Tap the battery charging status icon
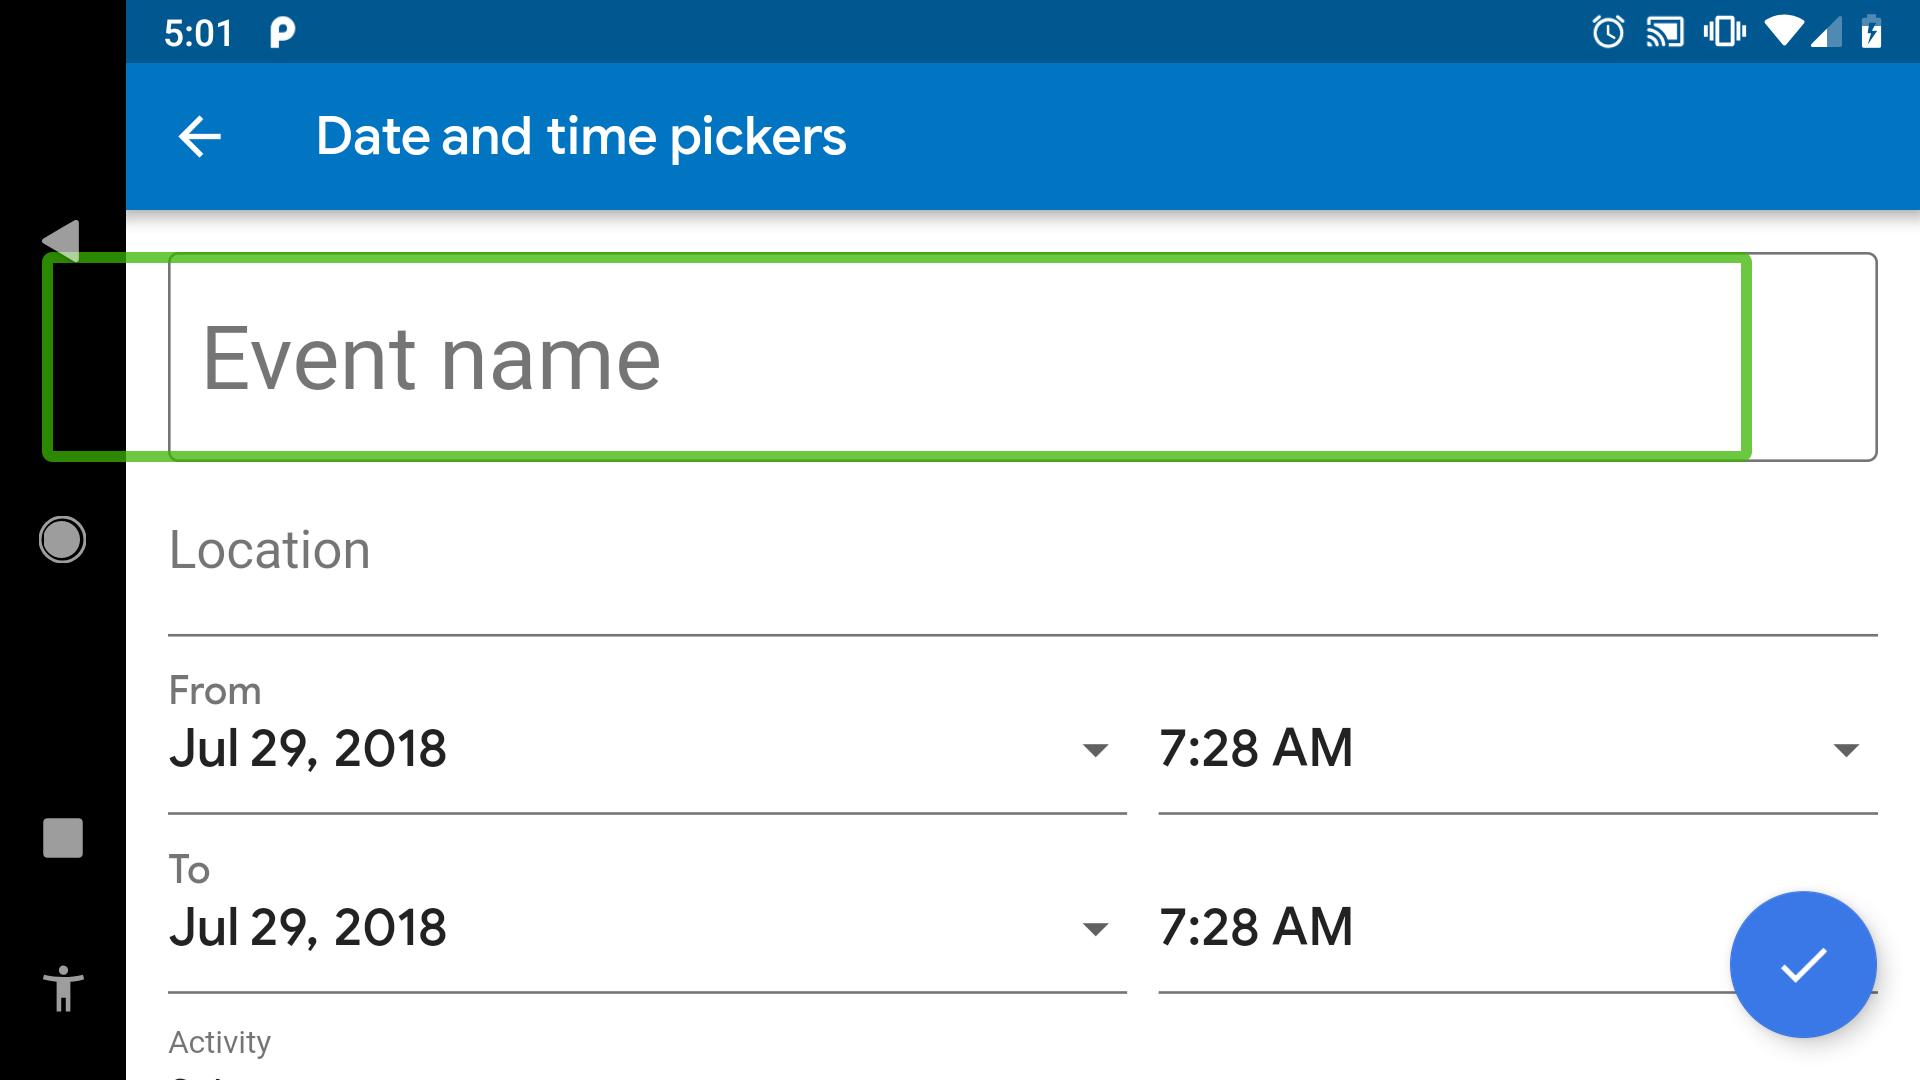Viewport: 1920px width, 1080px height. pos(1871,32)
